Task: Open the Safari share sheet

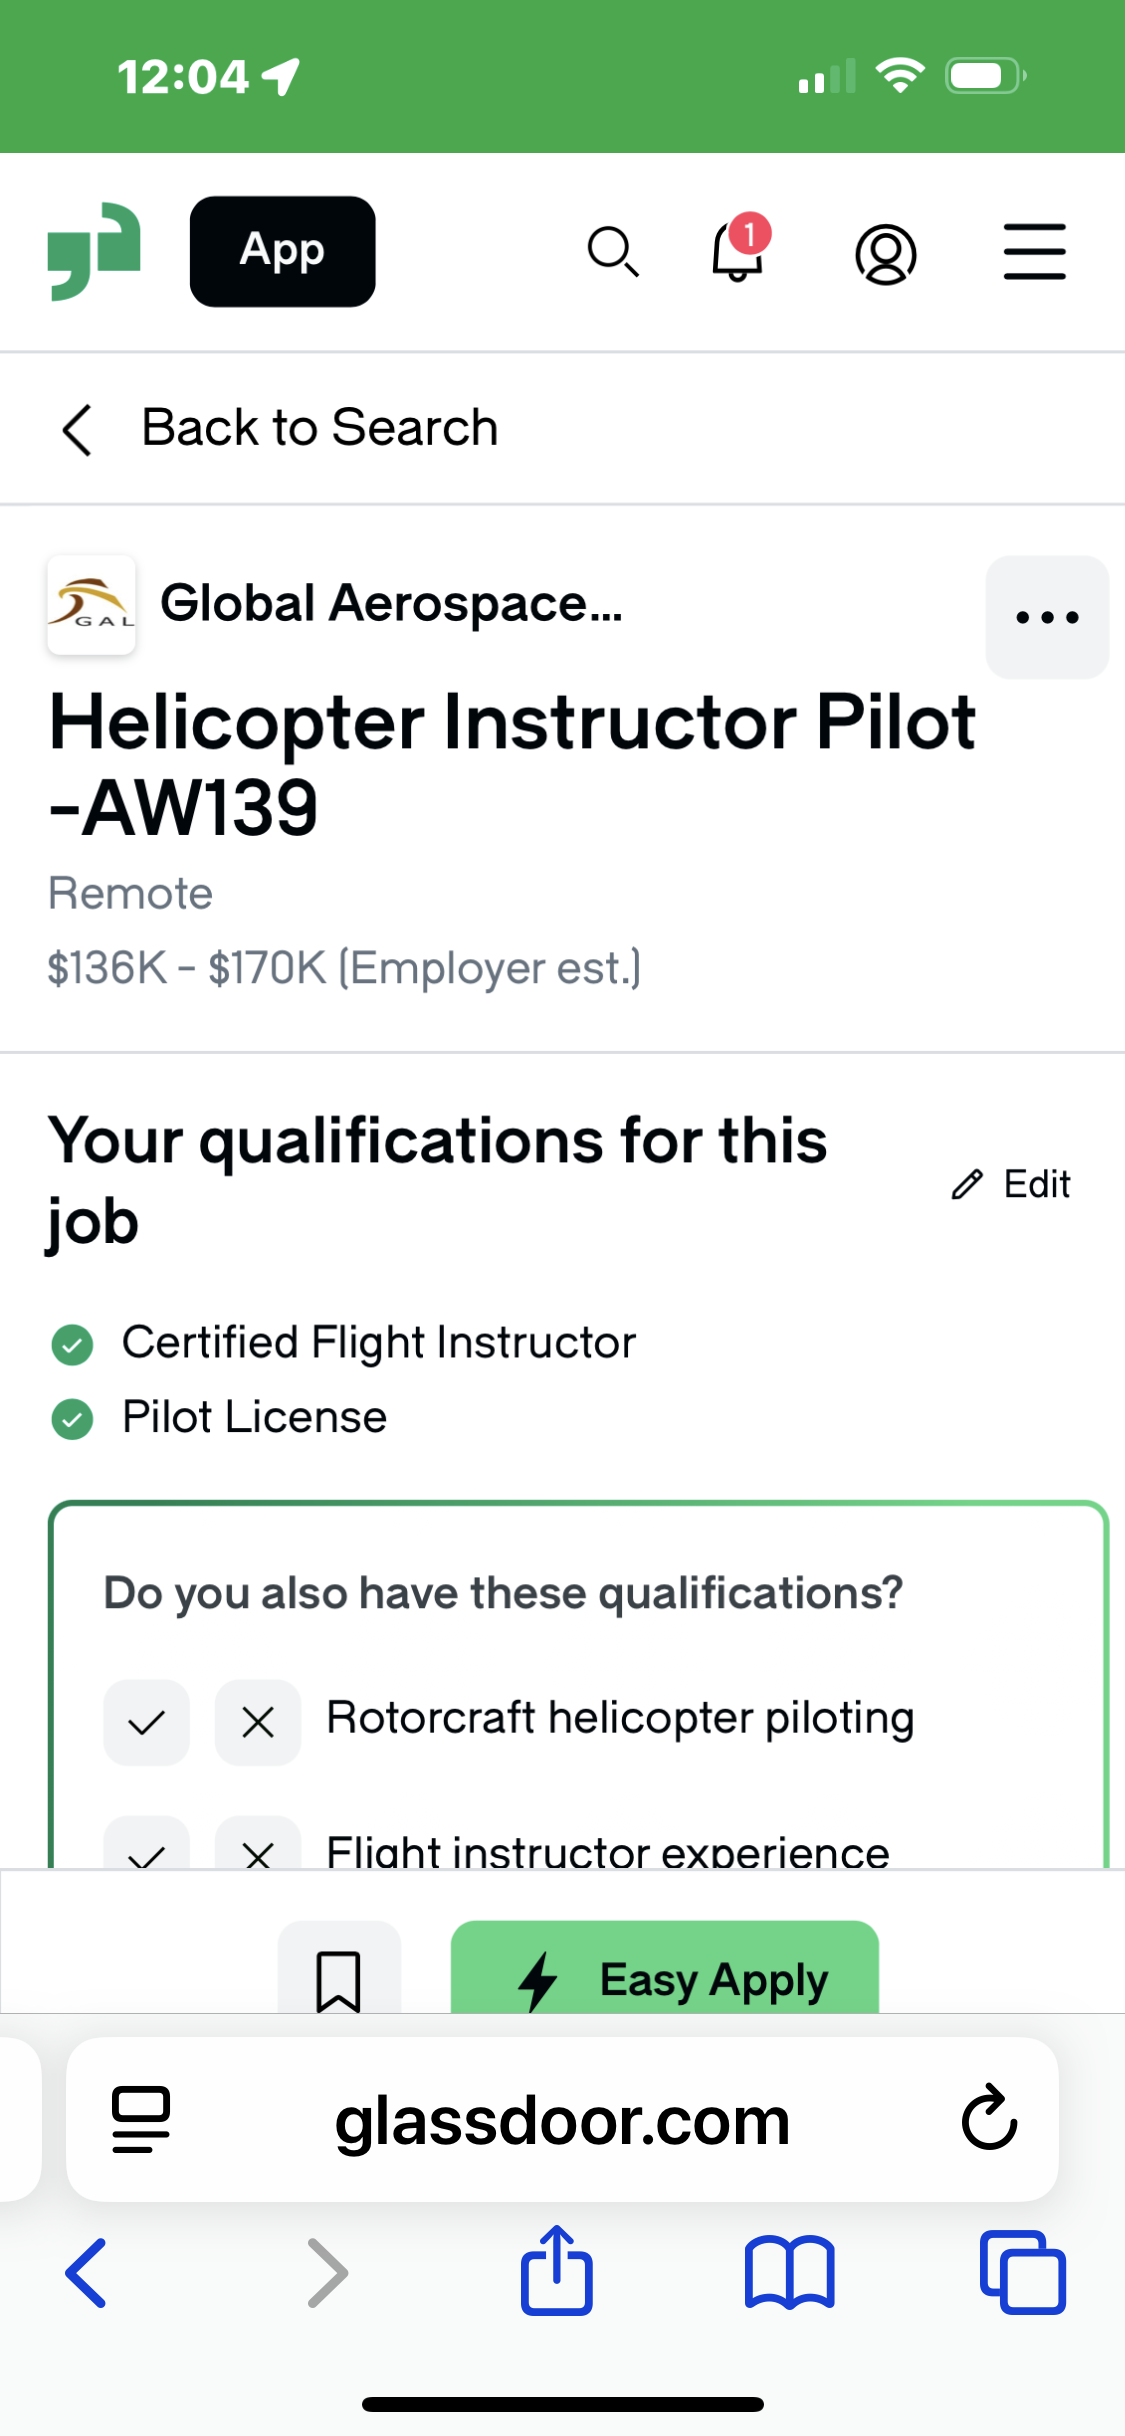Action: [557, 2270]
